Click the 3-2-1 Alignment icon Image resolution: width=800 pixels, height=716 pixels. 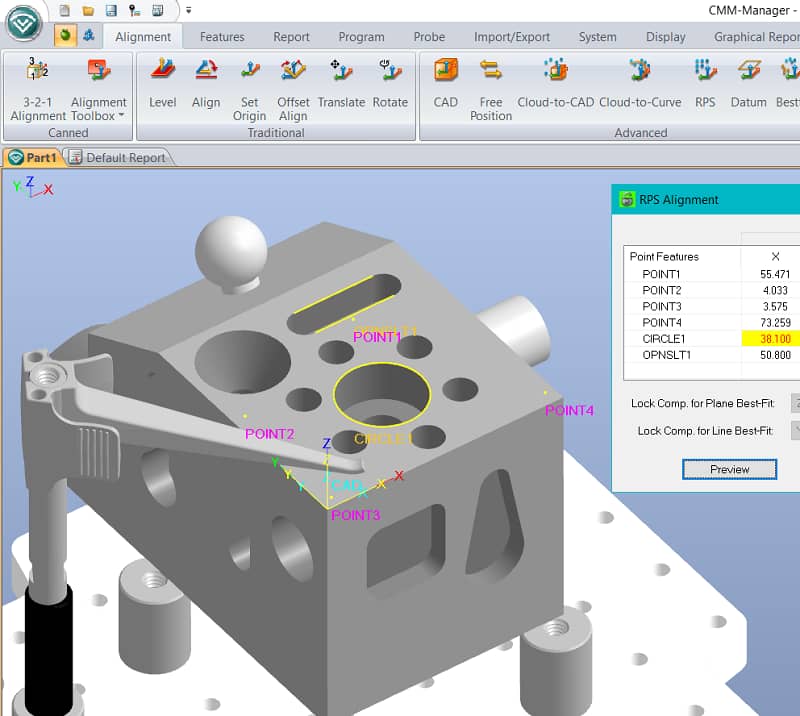[38, 72]
